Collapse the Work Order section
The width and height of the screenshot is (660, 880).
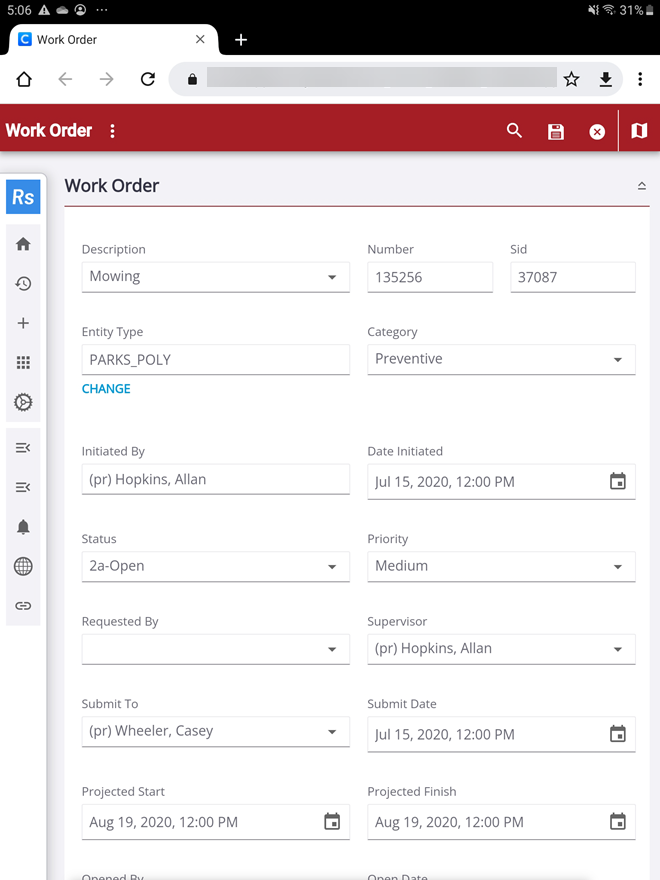641,186
